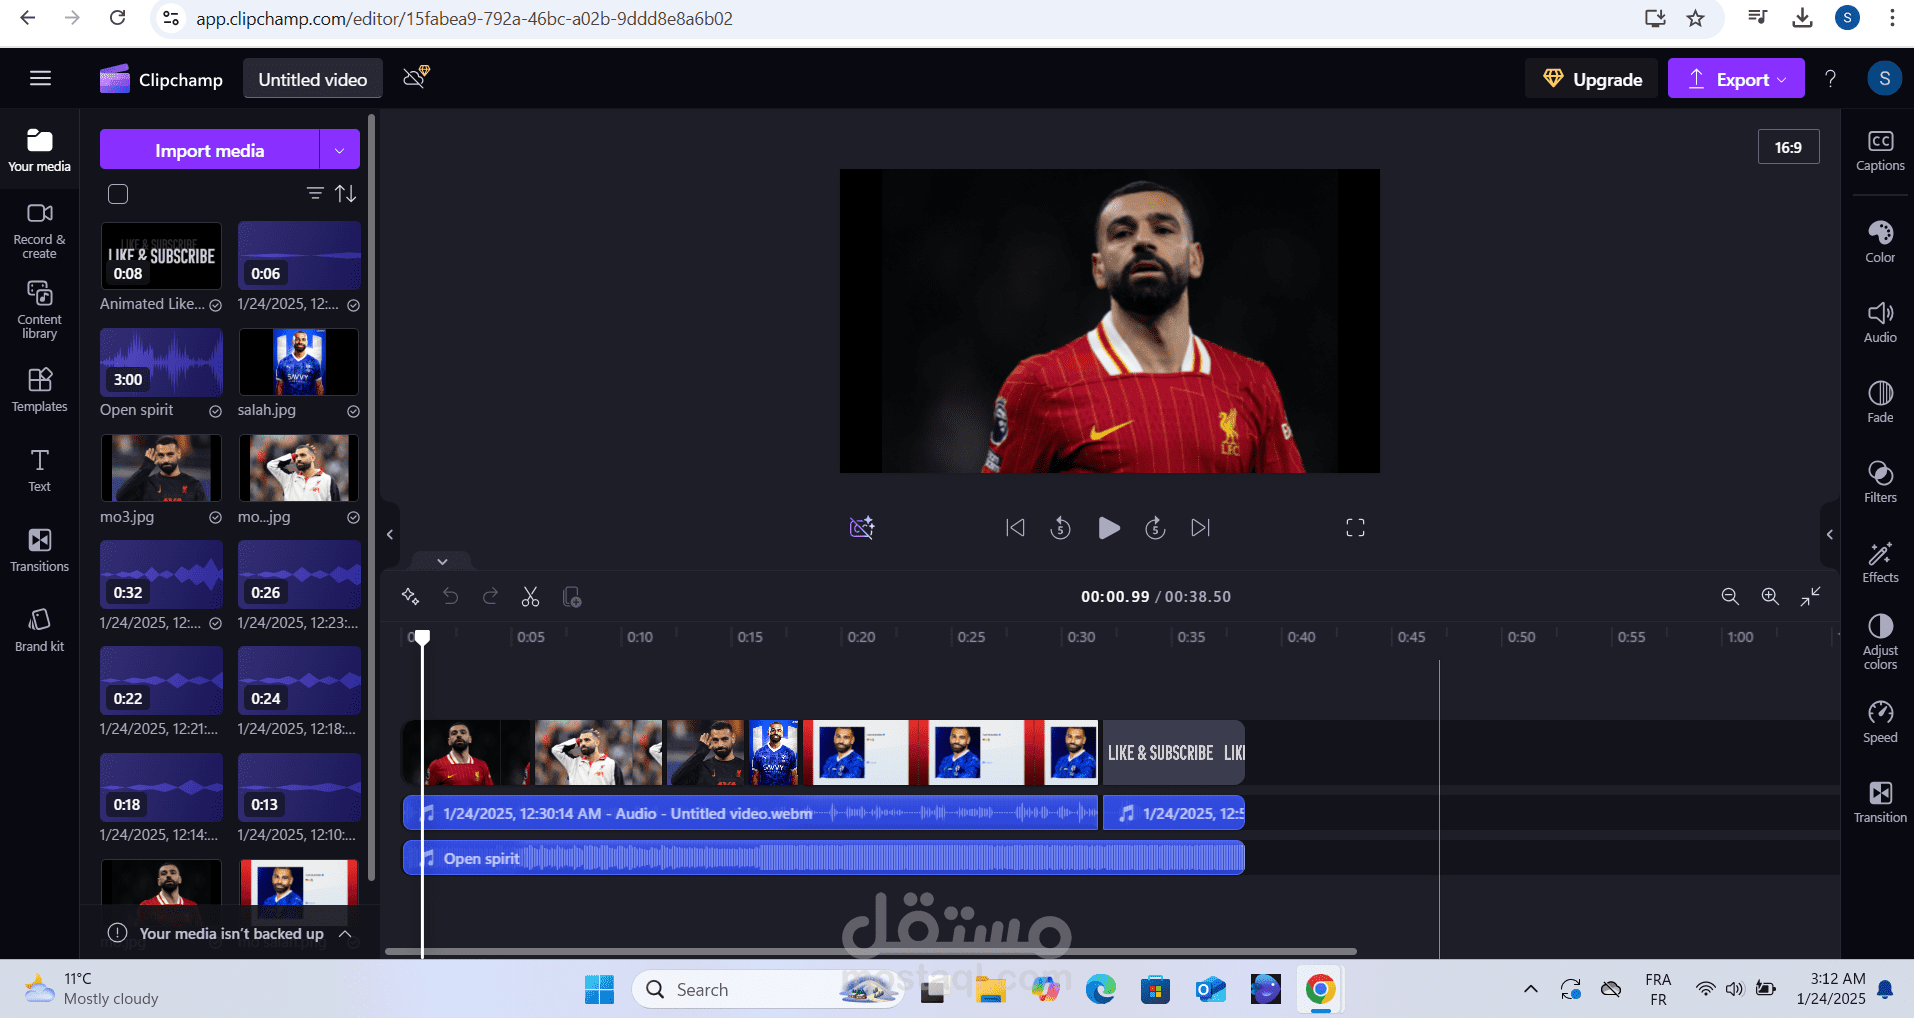Open the Speed property panel
This screenshot has width=1914, height=1018.
1880,721
